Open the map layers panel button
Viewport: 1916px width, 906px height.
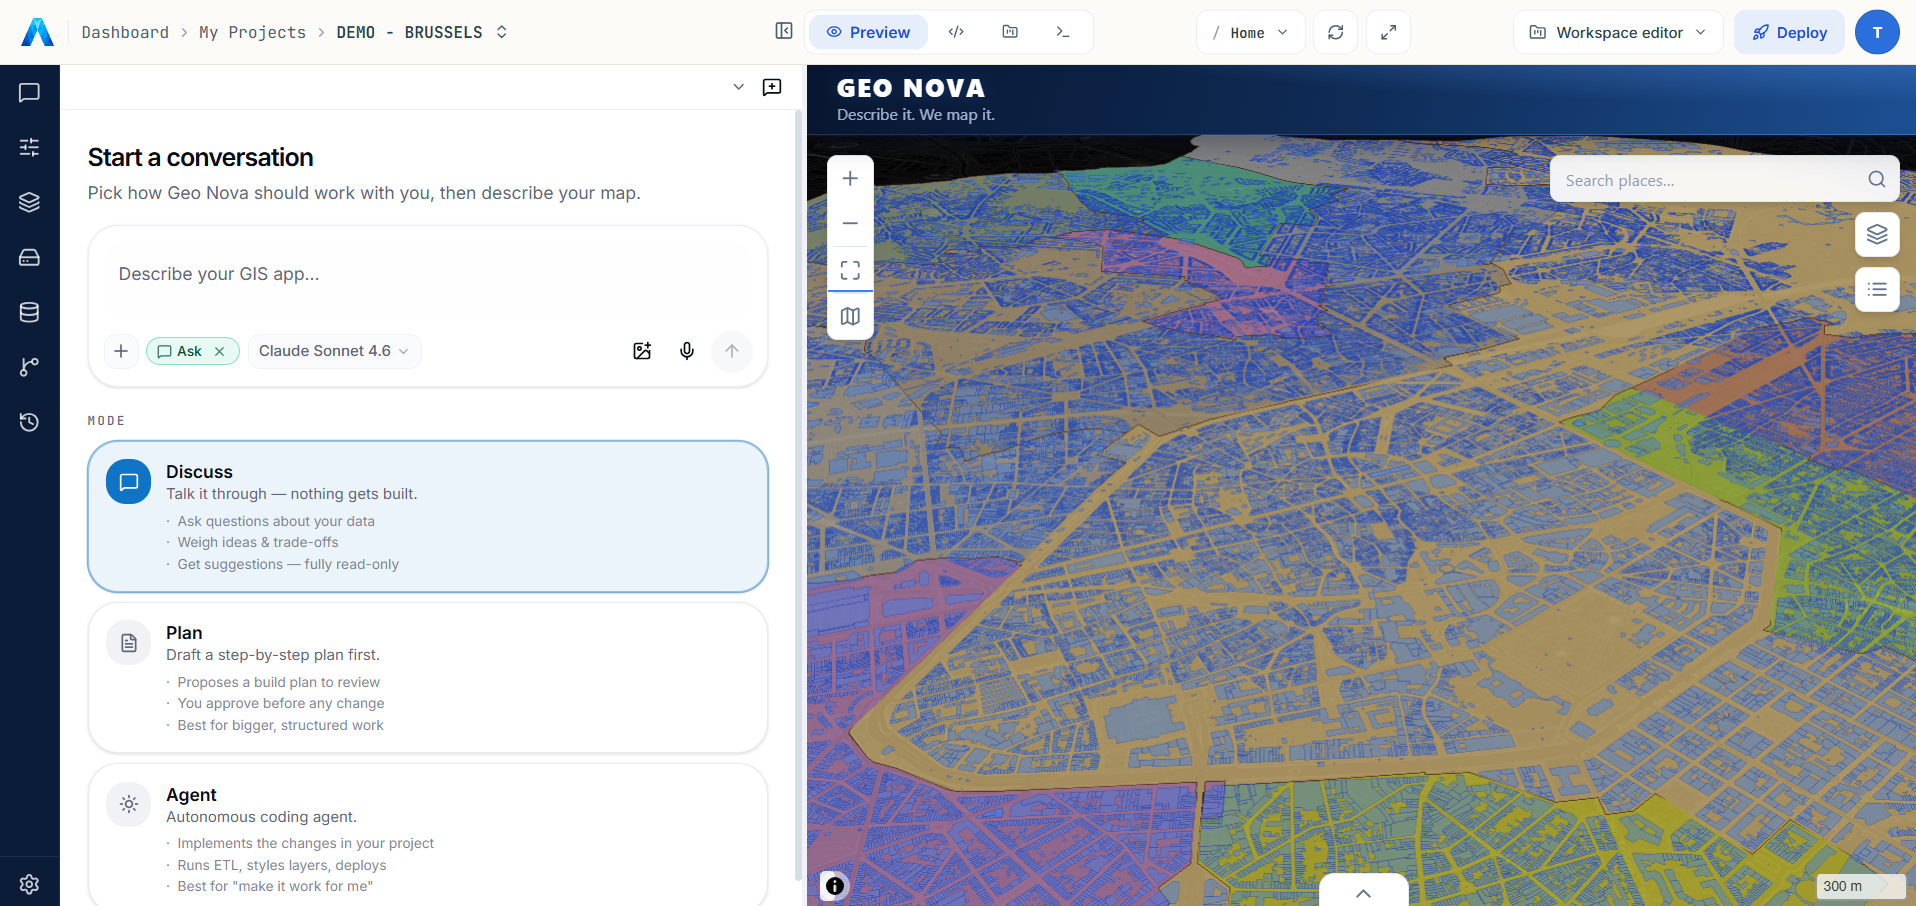pyautogui.click(x=1877, y=234)
